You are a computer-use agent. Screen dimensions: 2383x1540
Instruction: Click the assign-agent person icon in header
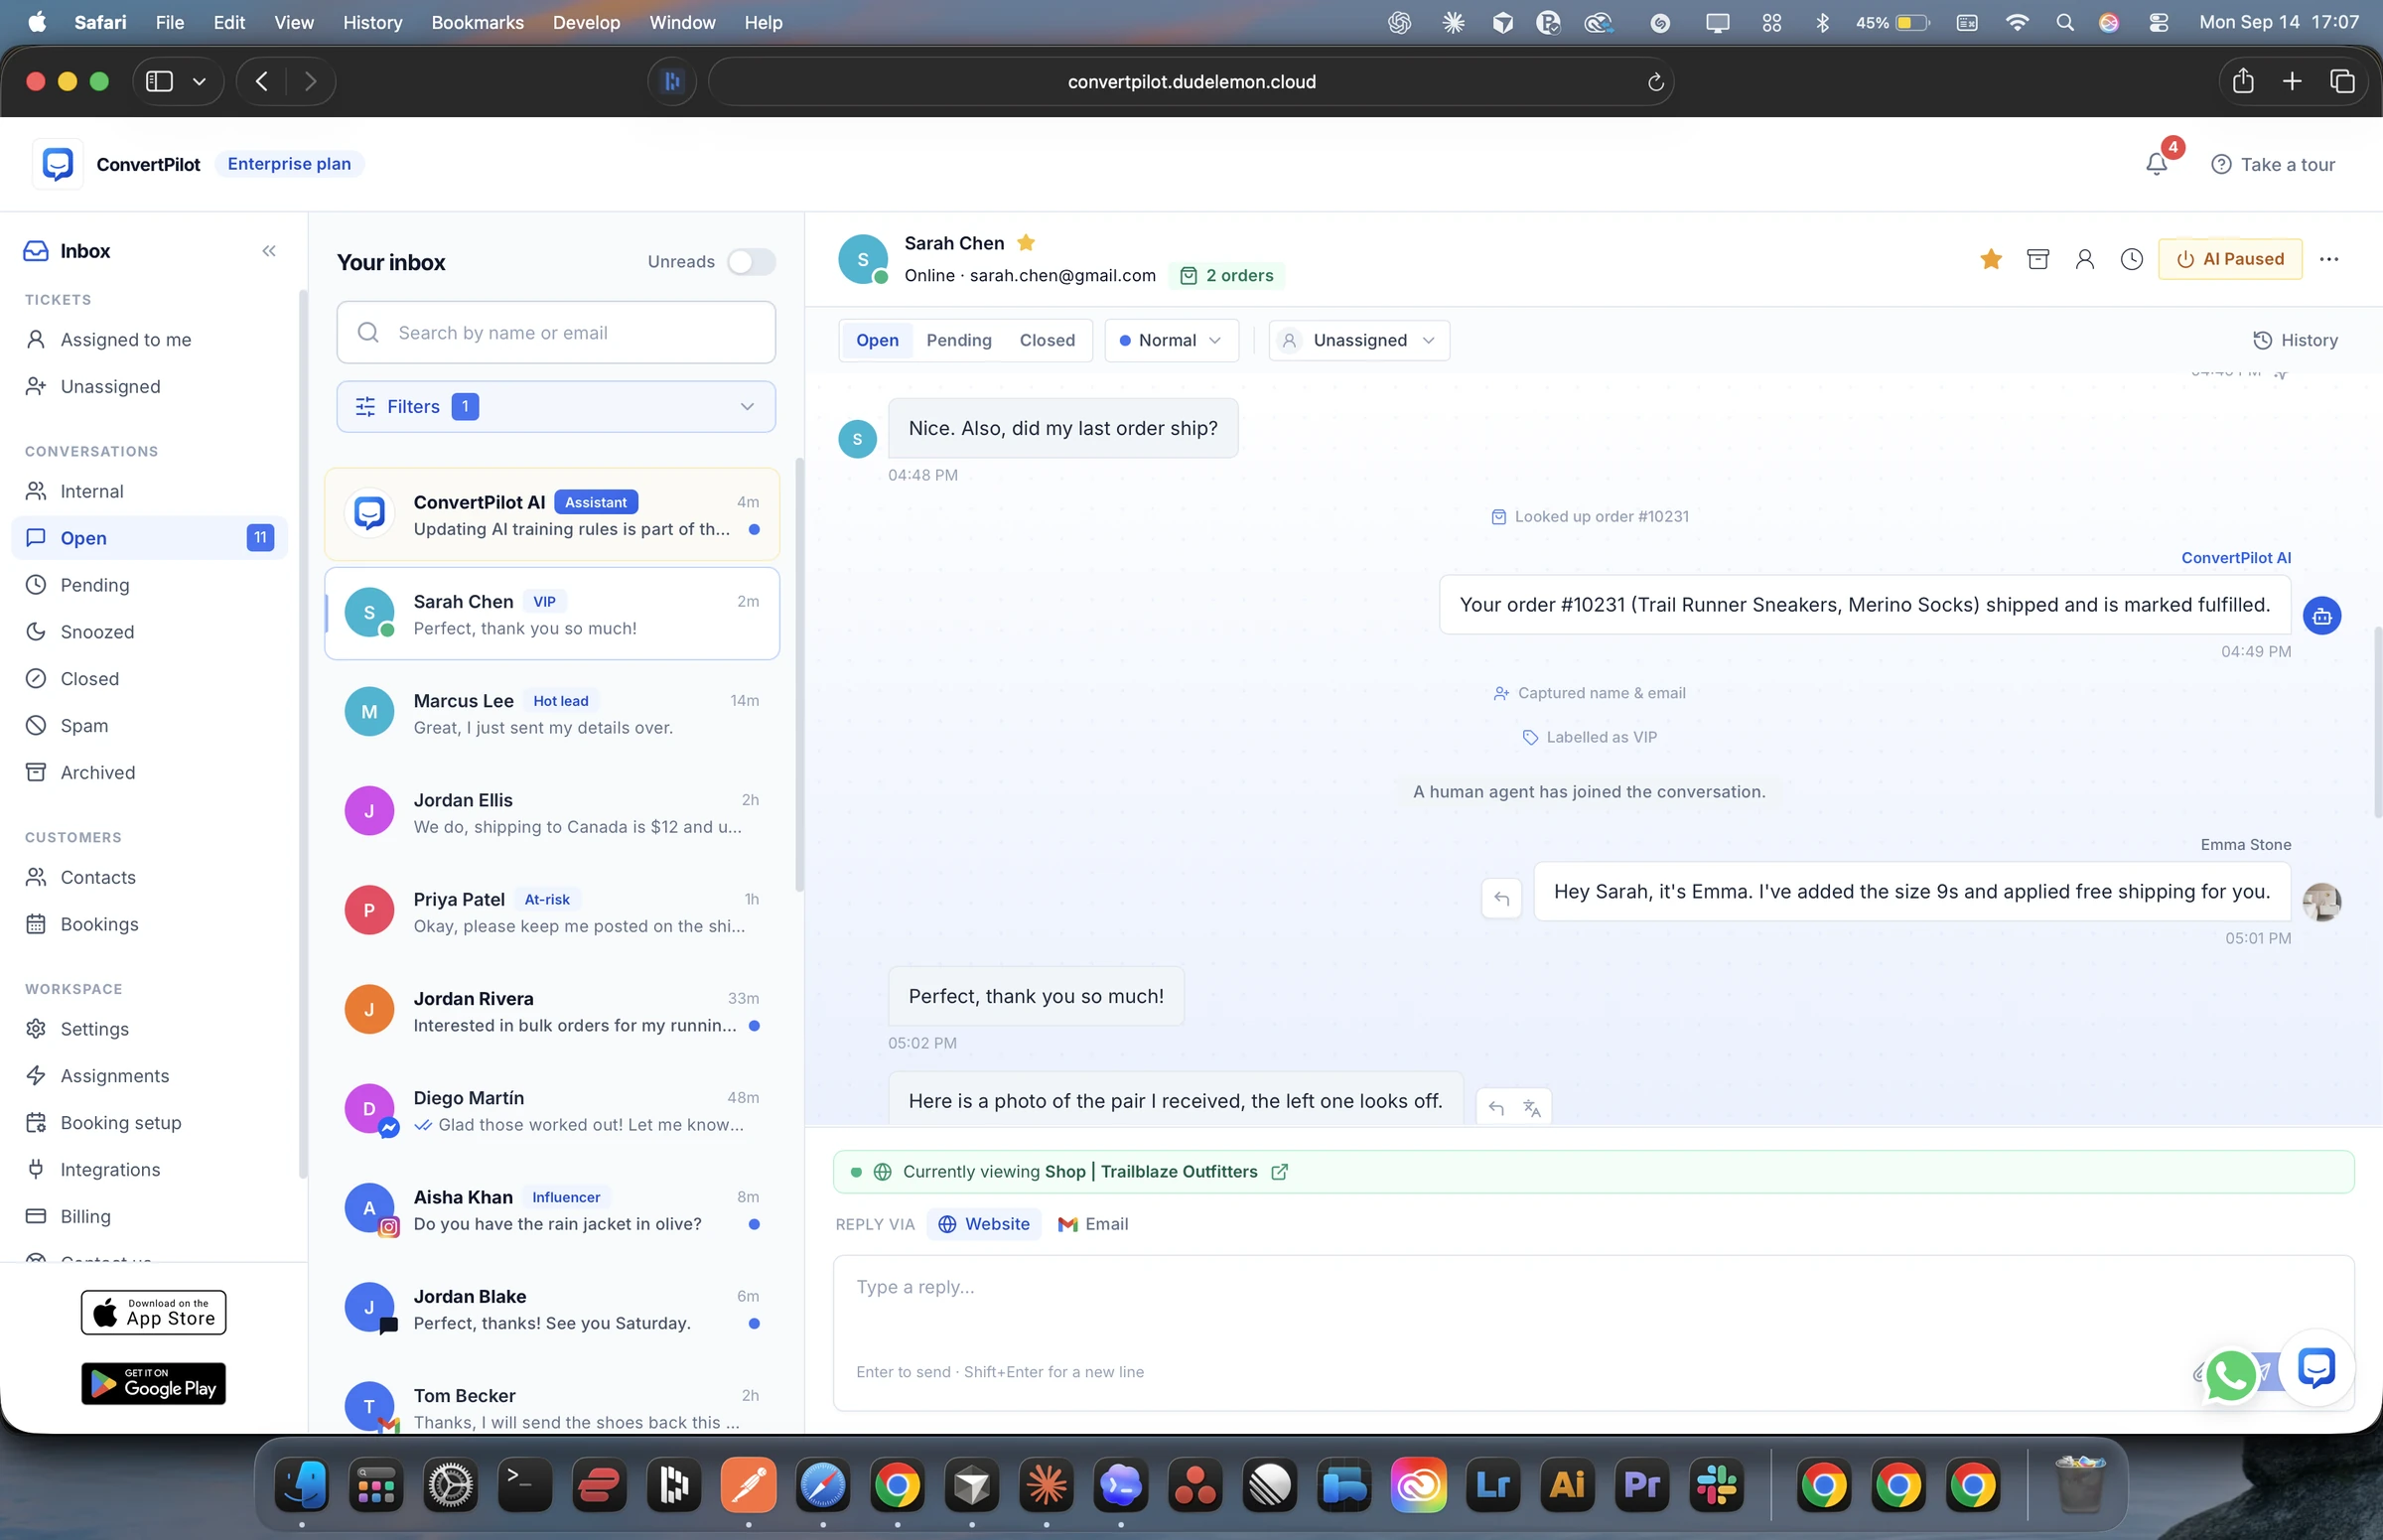2085,259
